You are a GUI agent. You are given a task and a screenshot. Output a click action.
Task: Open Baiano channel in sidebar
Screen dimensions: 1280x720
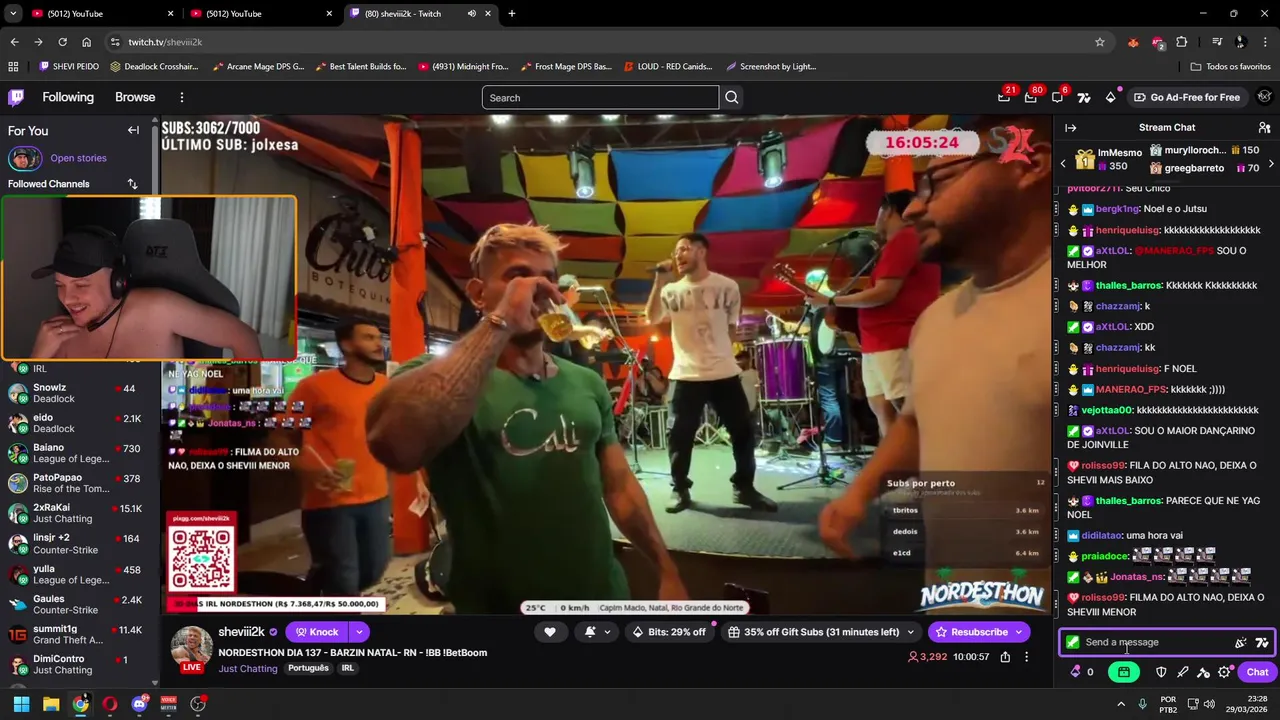point(78,453)
